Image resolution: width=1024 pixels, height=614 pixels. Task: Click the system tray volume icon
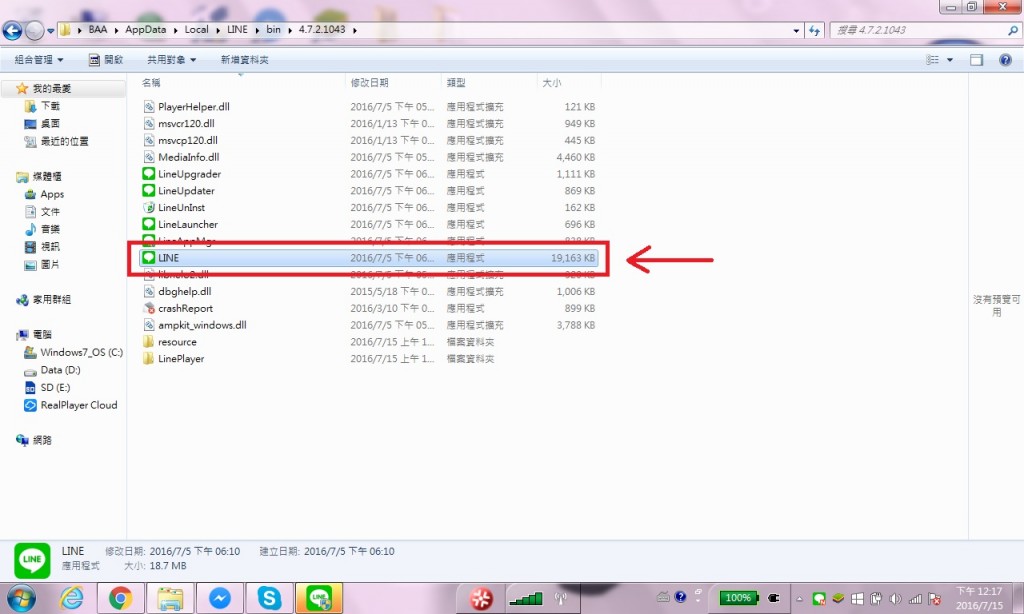[895, 598]
